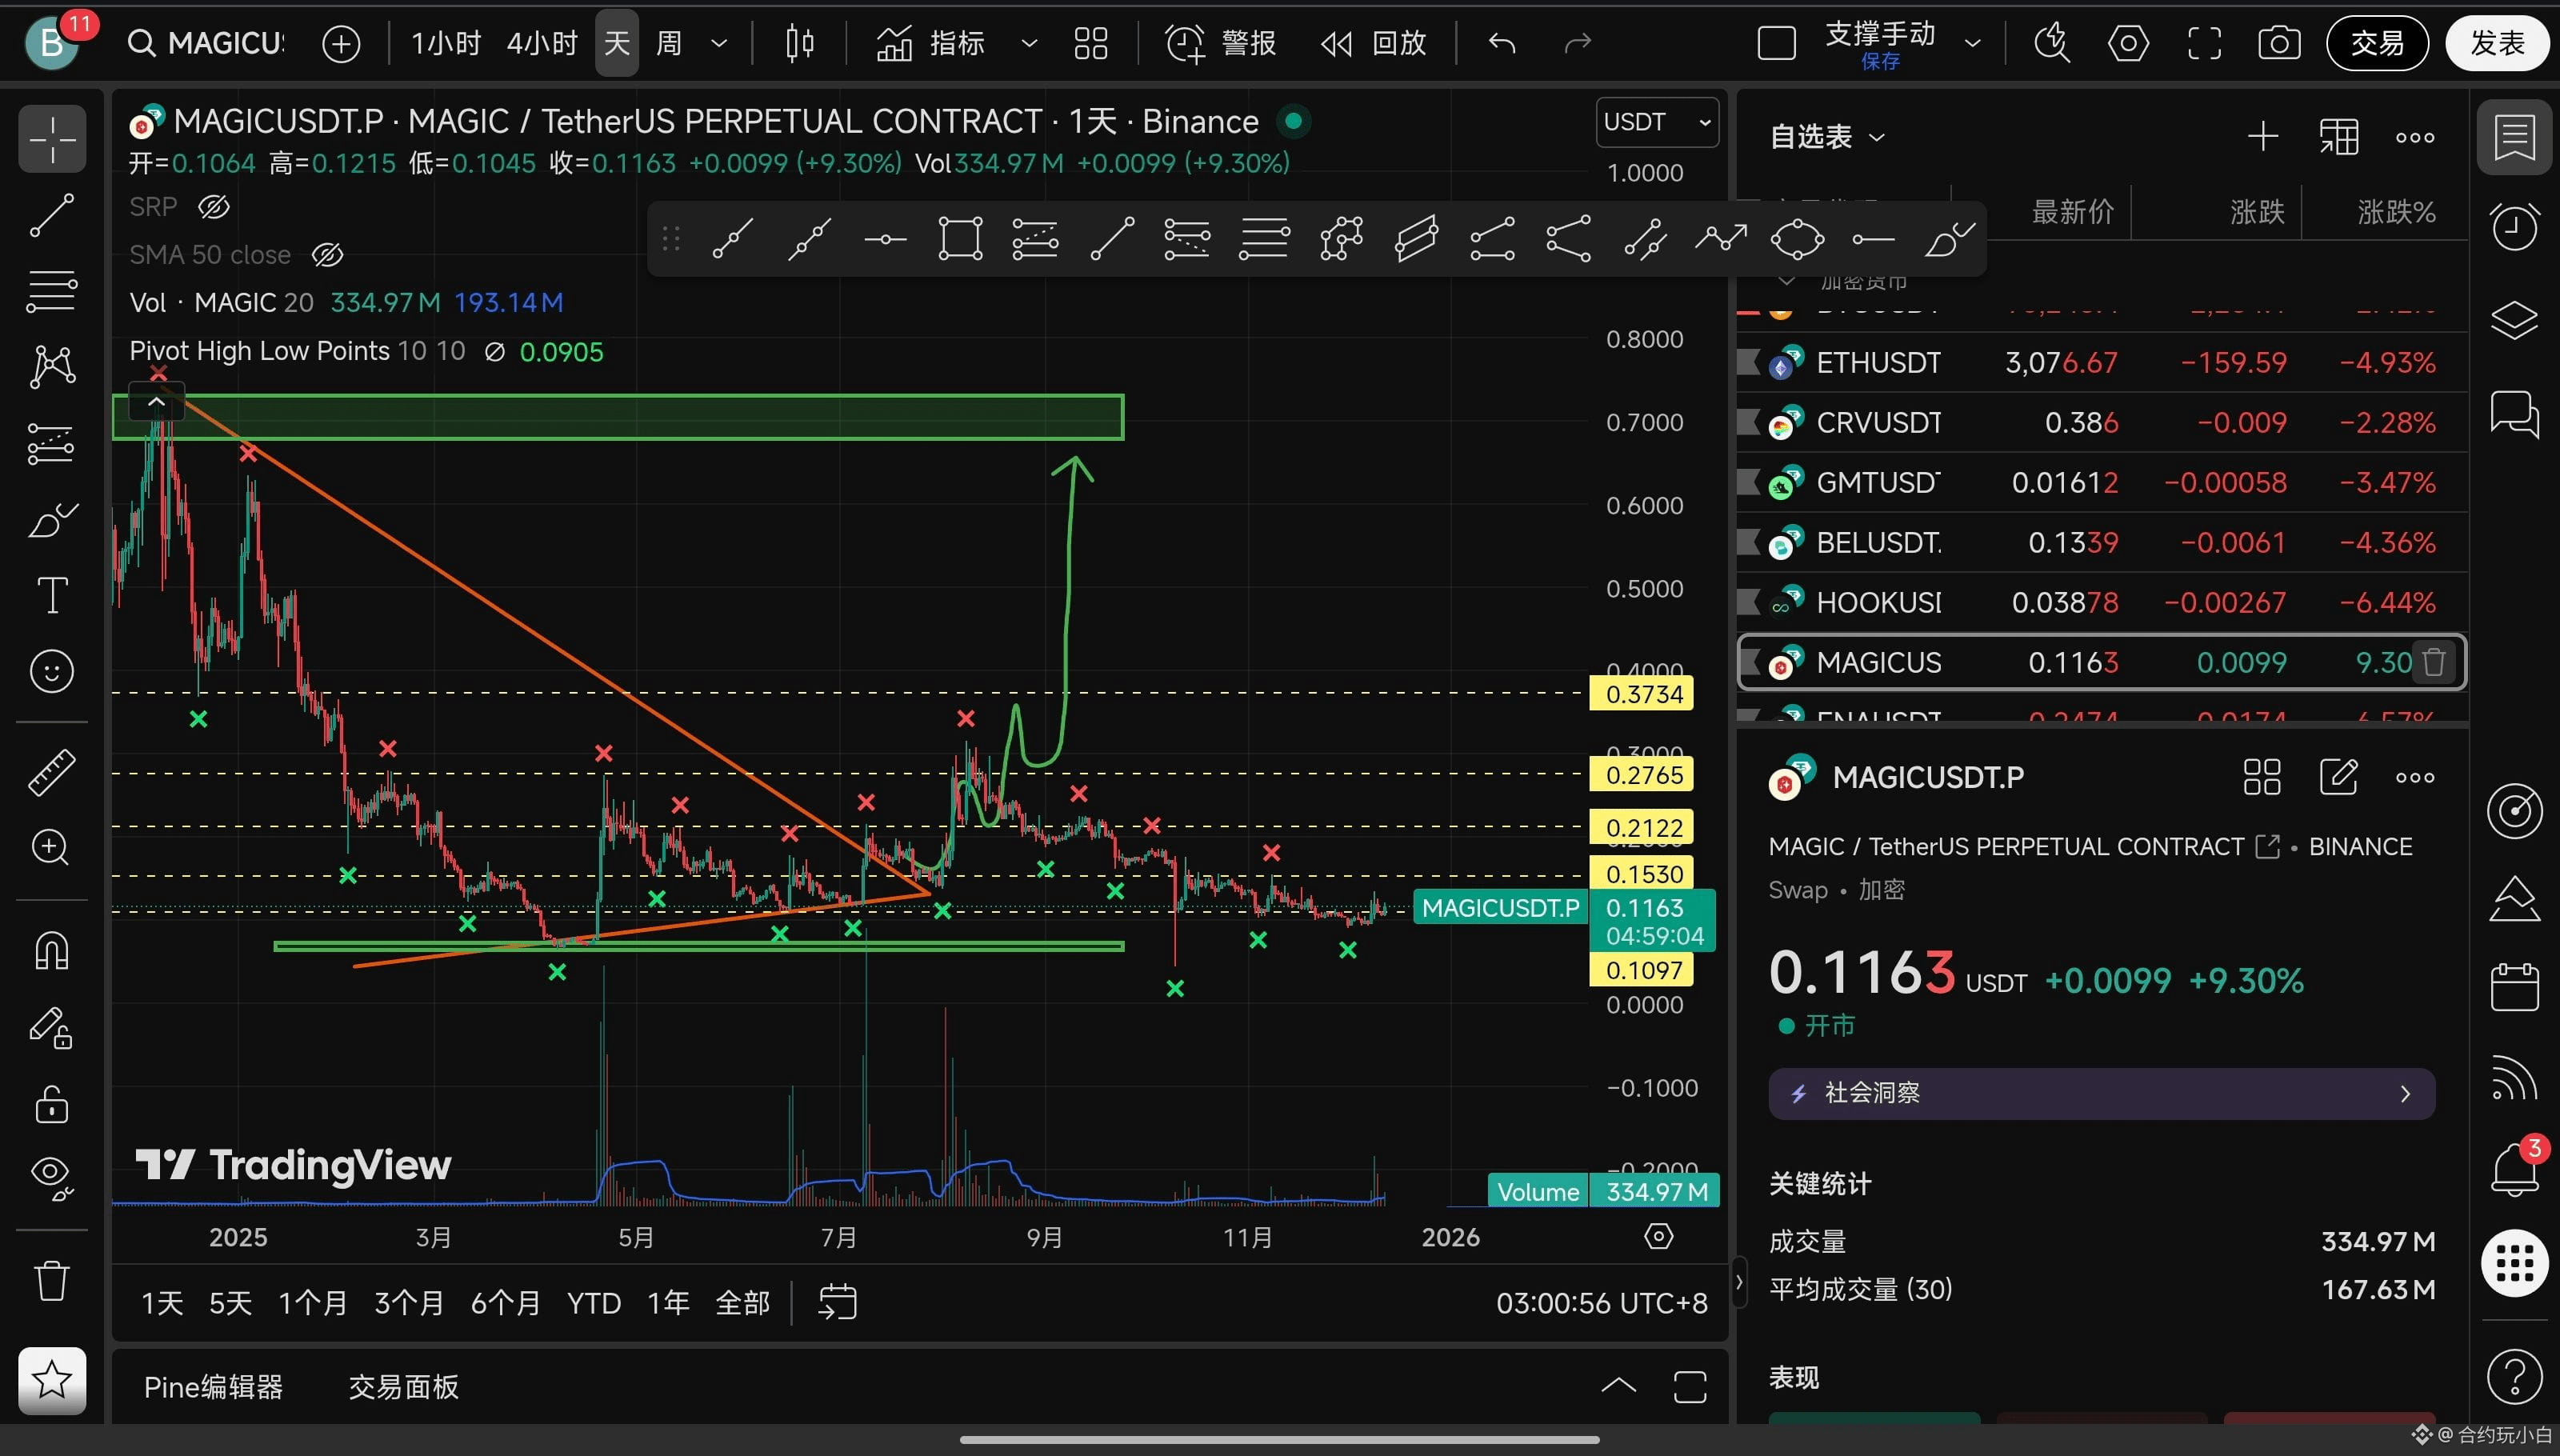Select the brush drawing tool

tap(52, 519)
